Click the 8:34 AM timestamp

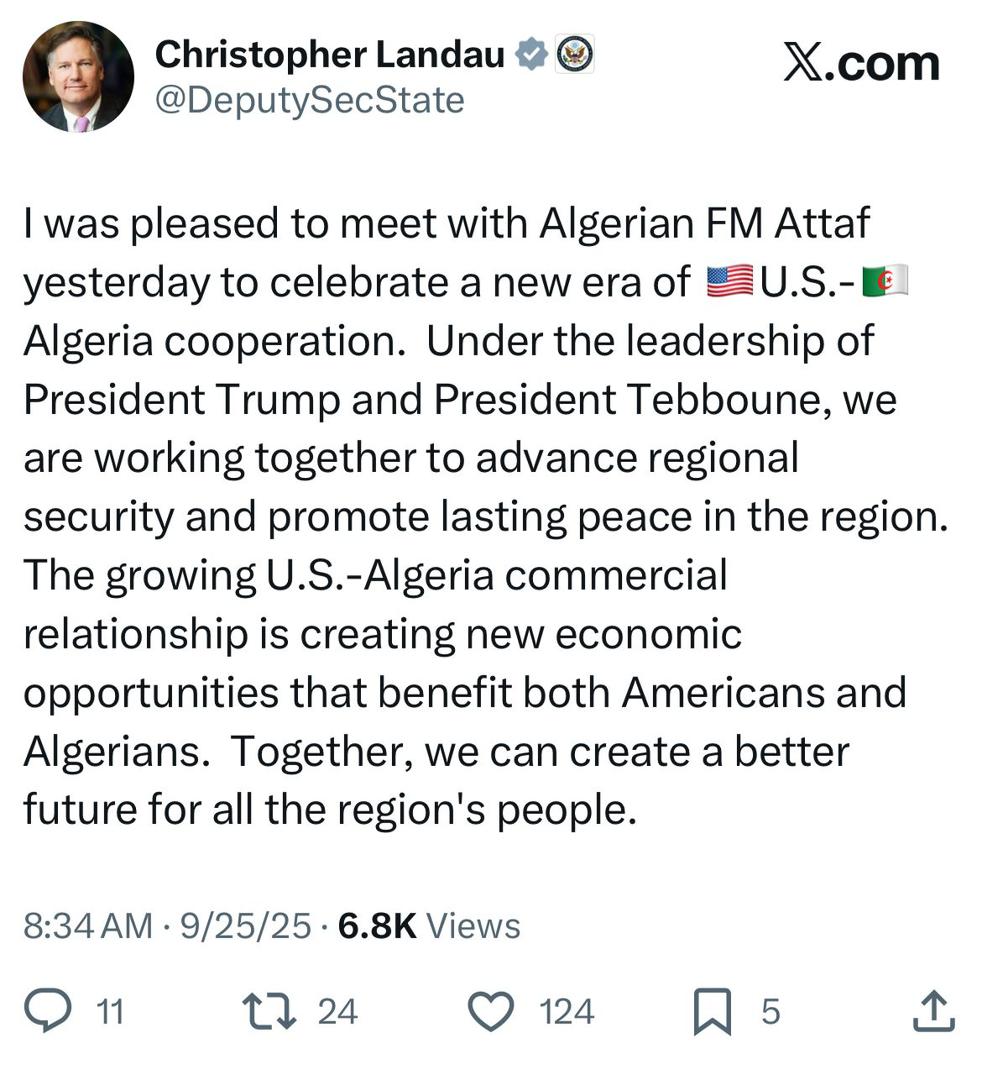click(88, 926)
